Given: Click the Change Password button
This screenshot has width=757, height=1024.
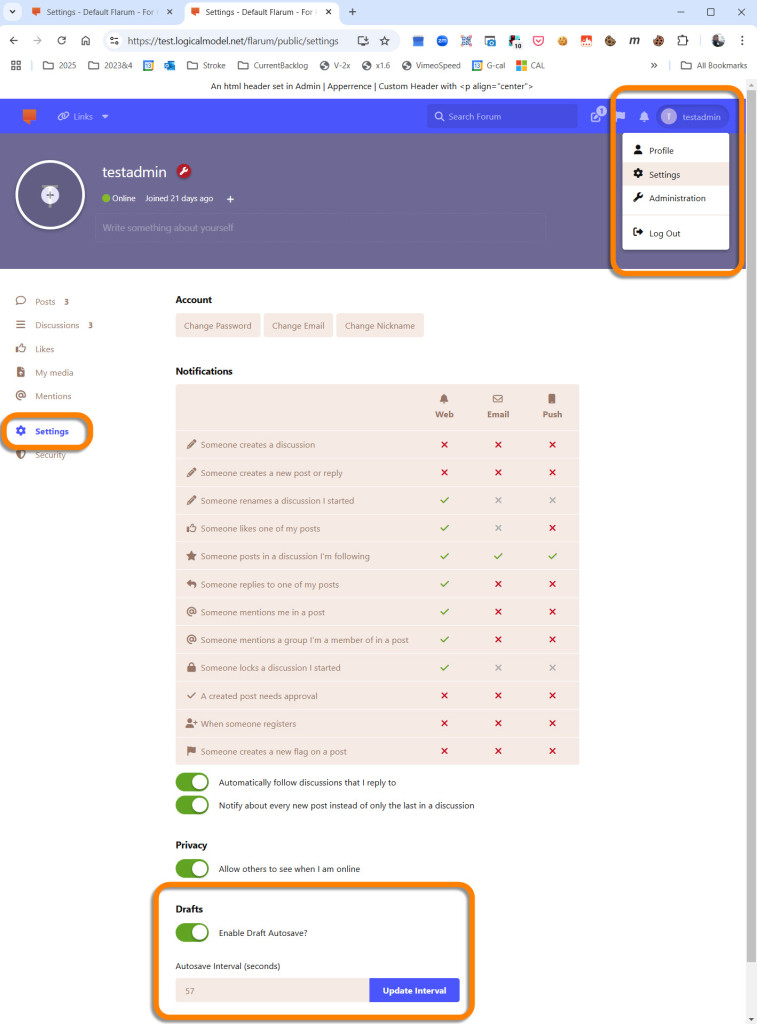Looking at the screenshot, I should point(218,326).
